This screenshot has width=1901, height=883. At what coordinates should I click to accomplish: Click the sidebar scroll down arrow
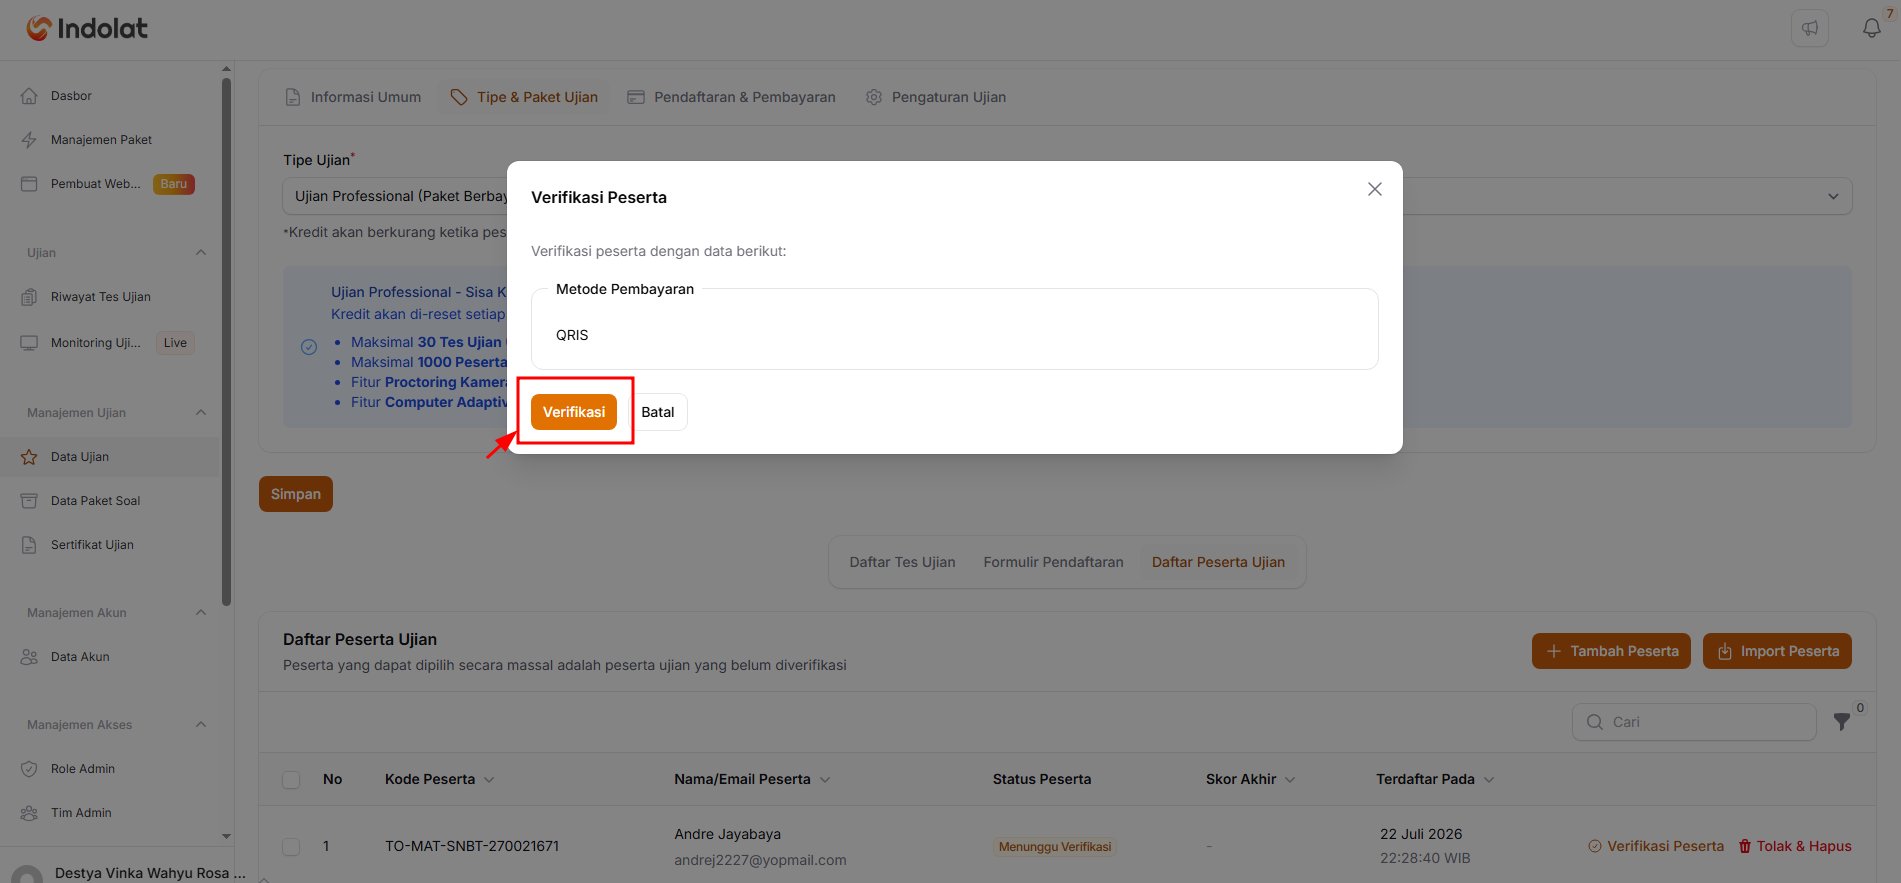pyautogui.click(x=226, y=836)
